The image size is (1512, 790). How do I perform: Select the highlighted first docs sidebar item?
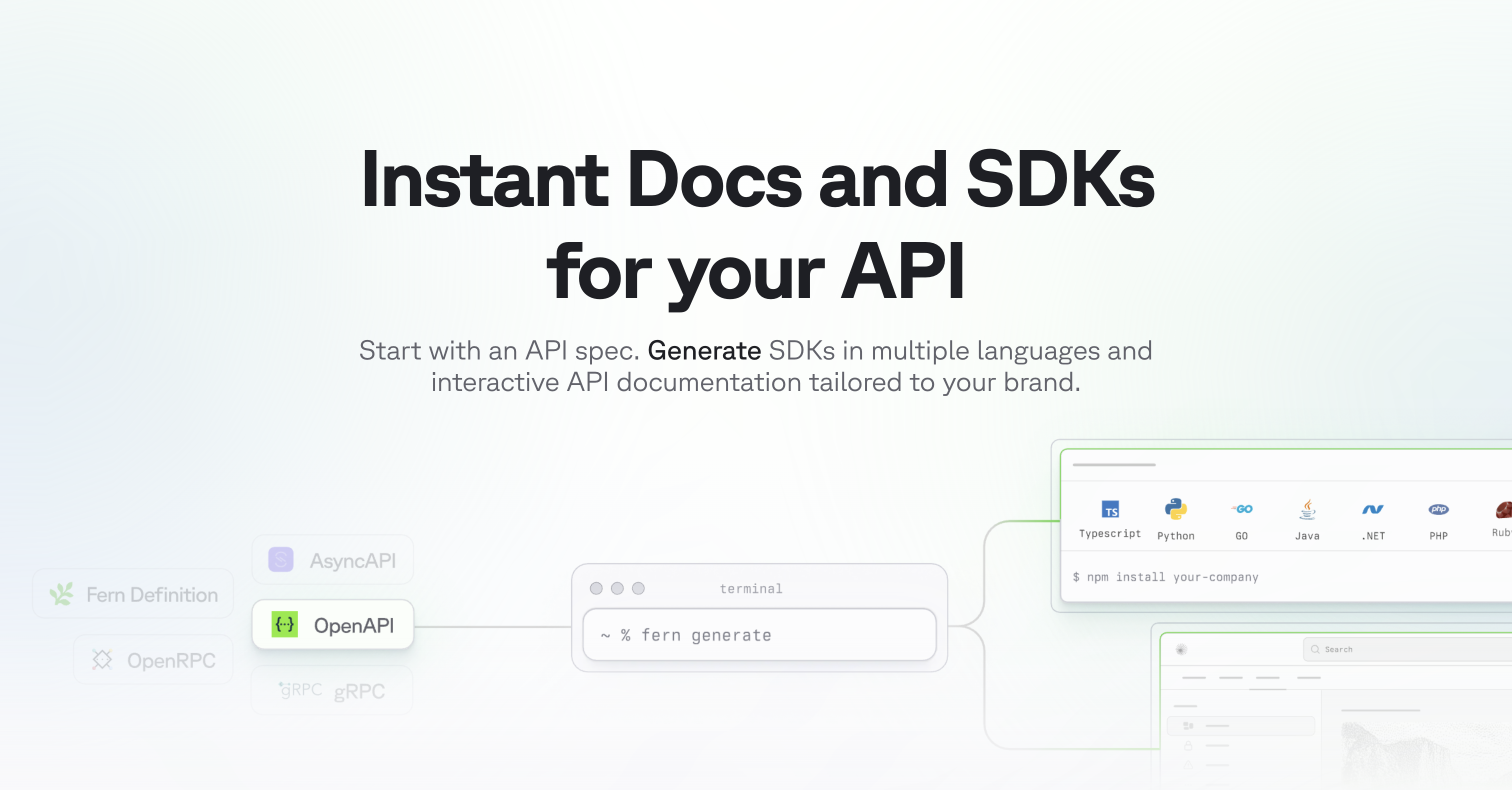(x=1240, y=726)
